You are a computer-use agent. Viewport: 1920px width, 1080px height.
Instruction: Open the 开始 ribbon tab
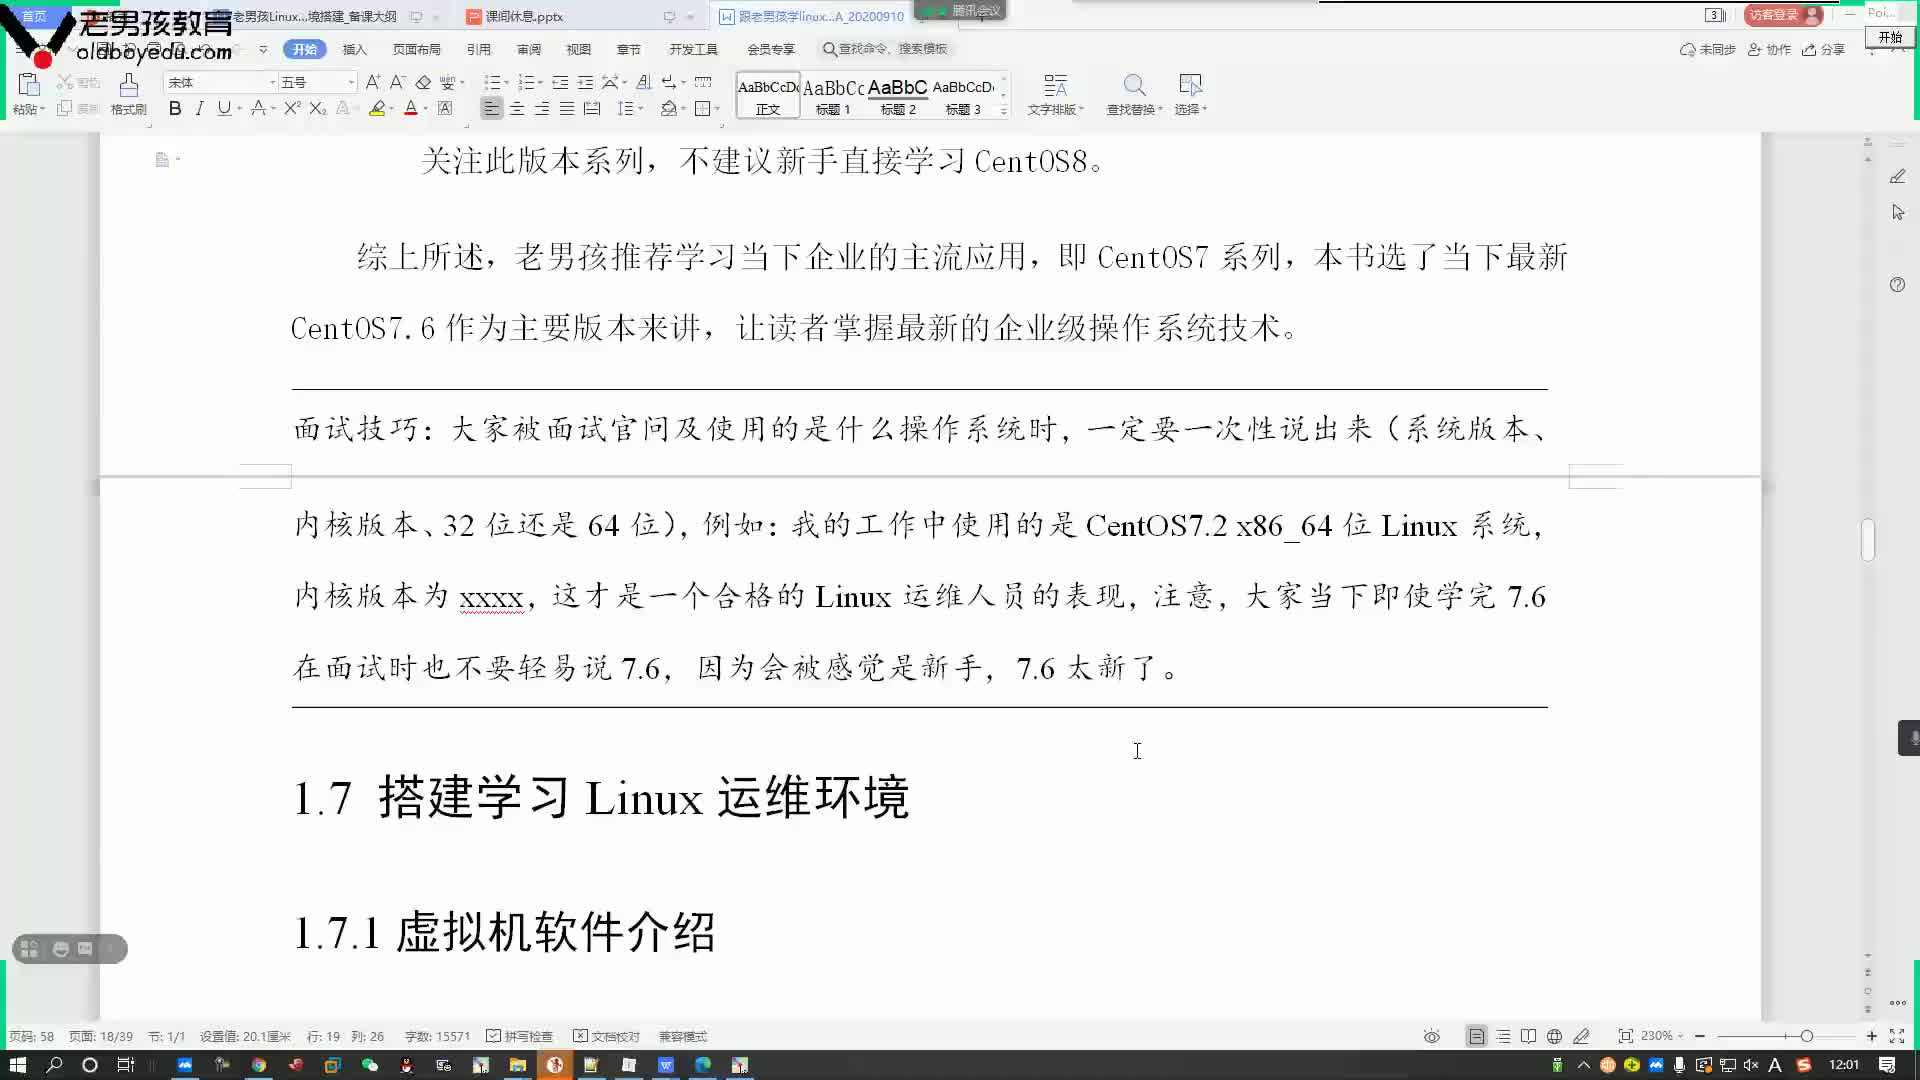pyautogui.click(x=303, y=49)
